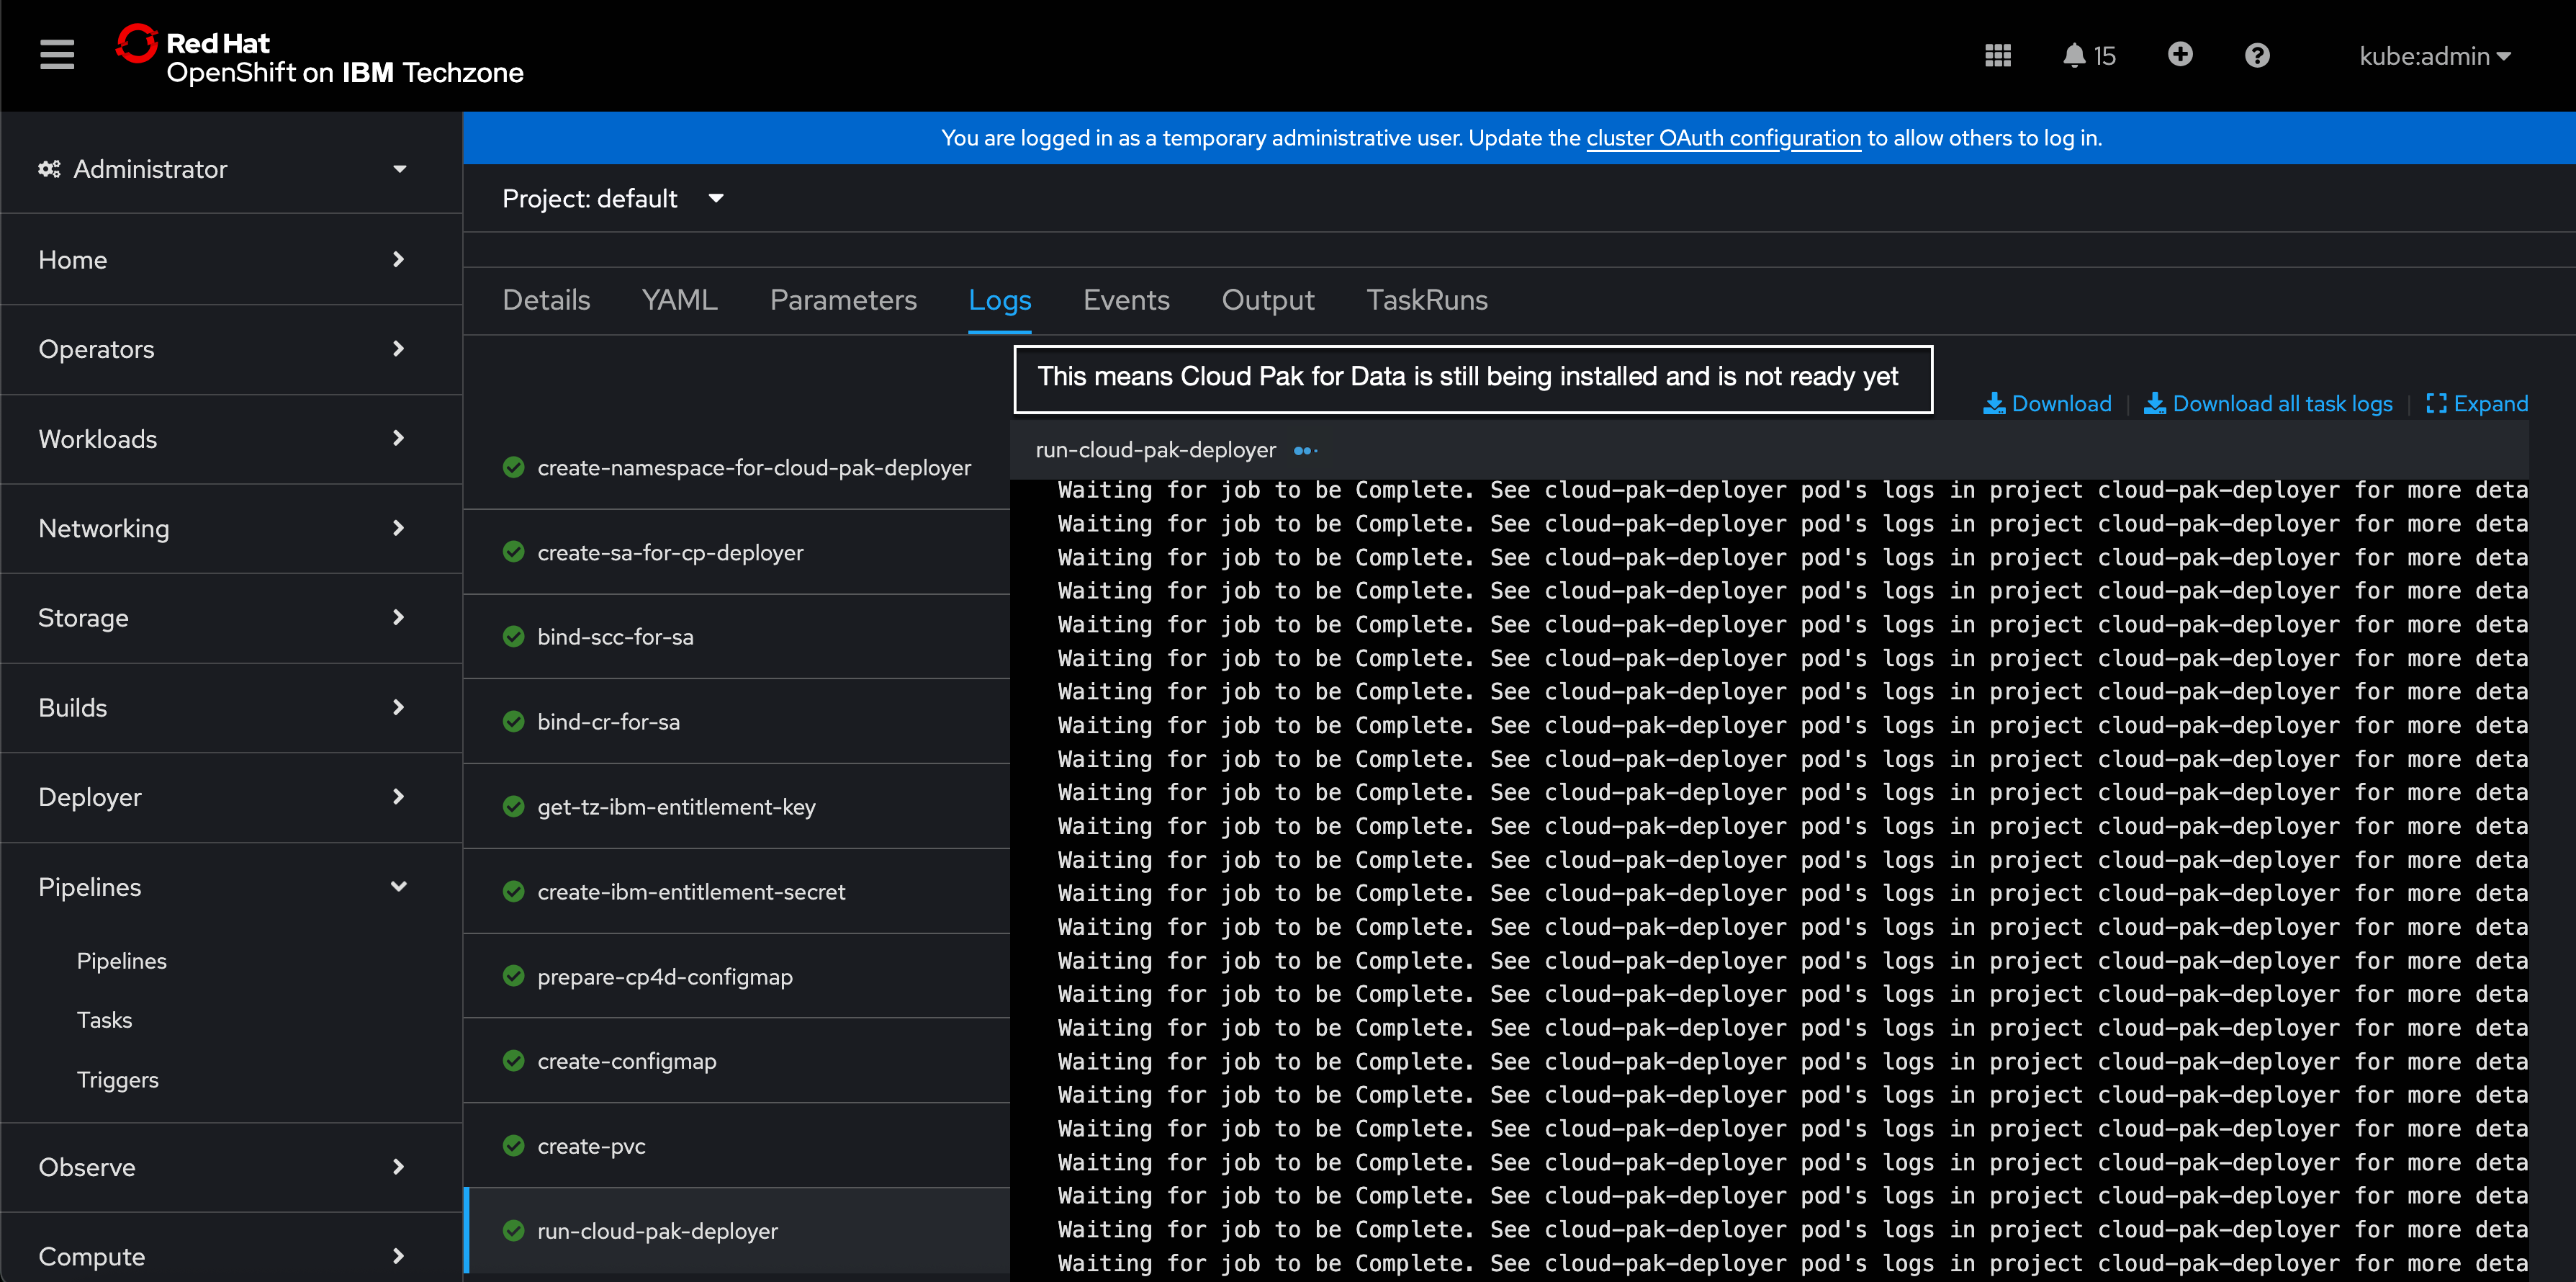The height and width of the screenshot is (1282, 2576).
Task: Switch to the YAML tab
Action: pyautogui.click(x=679, y=300)
